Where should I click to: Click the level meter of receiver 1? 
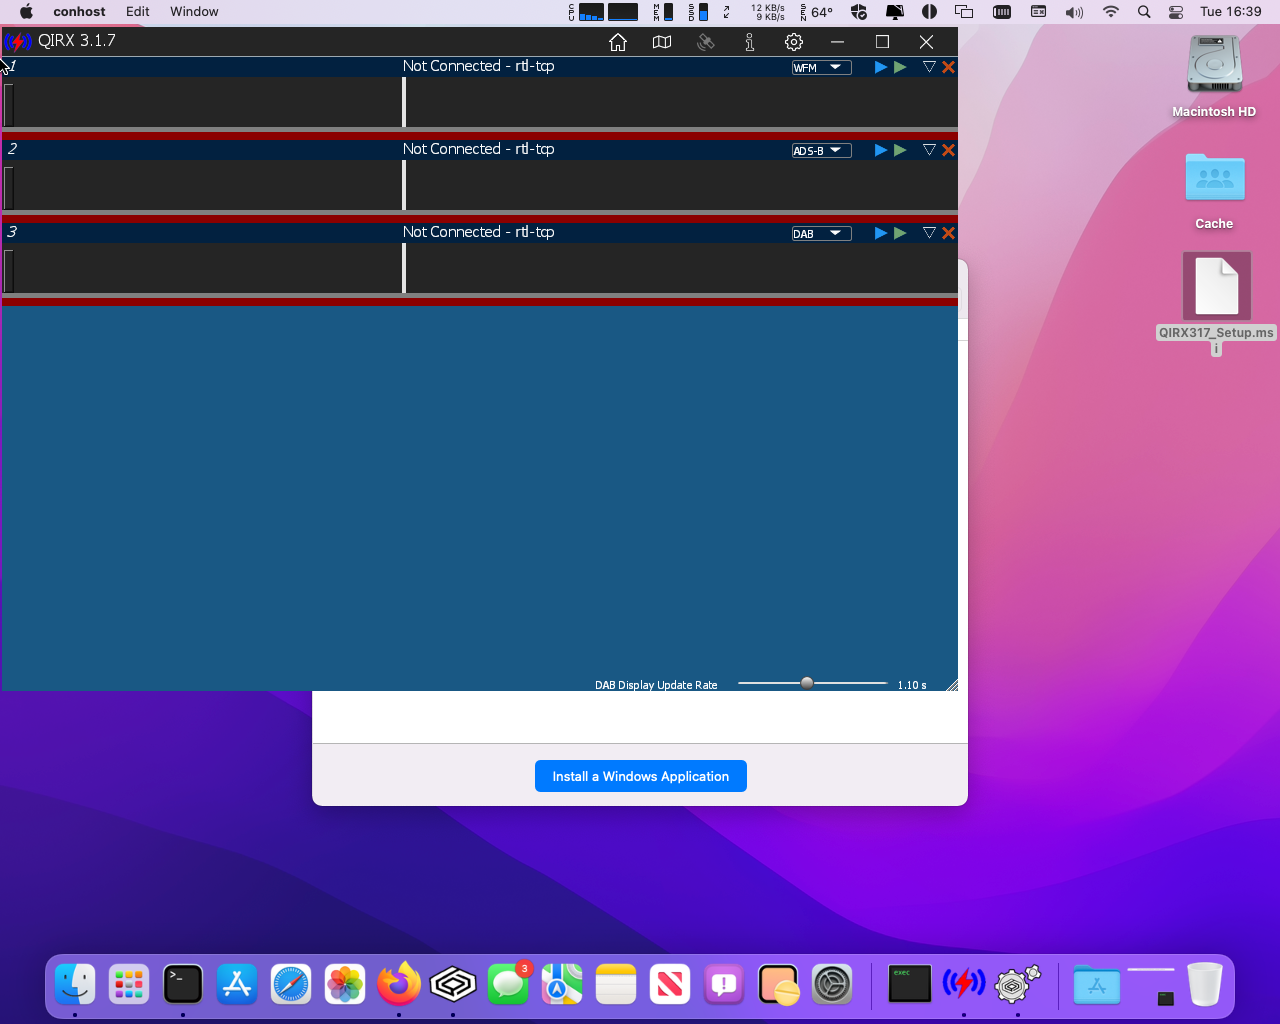9,104
